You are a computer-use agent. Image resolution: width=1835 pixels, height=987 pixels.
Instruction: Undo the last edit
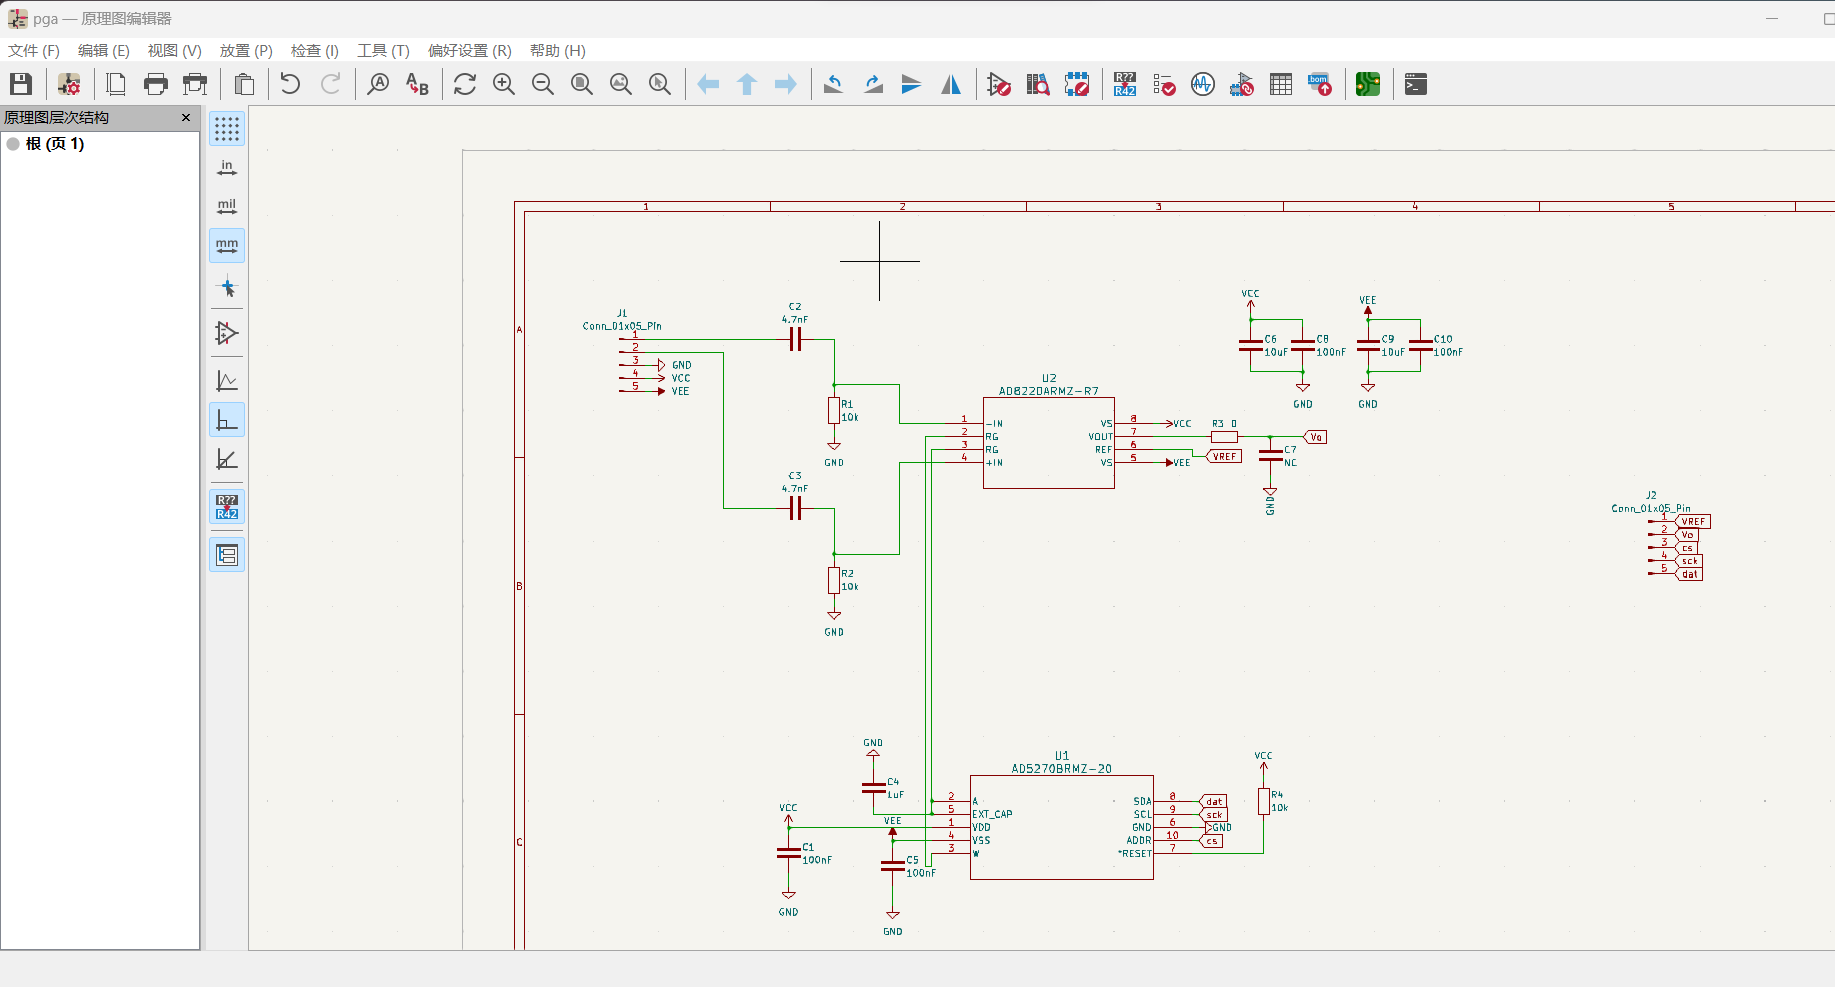point(290,85)
